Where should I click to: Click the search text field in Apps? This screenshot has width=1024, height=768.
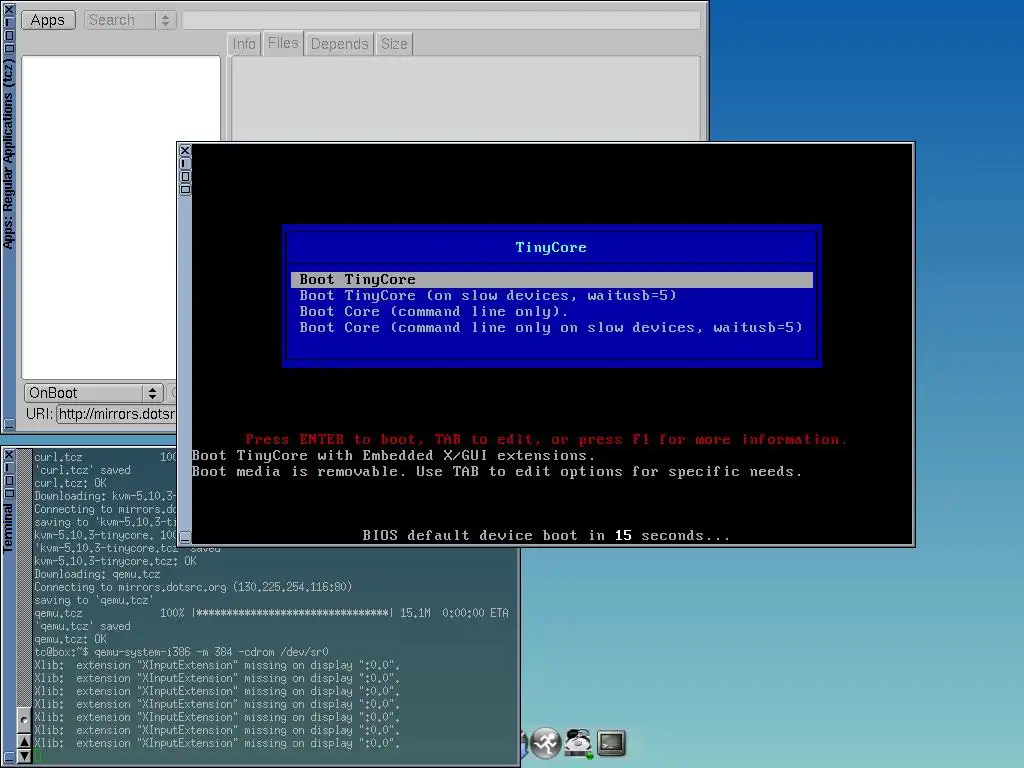pos(441,20)
